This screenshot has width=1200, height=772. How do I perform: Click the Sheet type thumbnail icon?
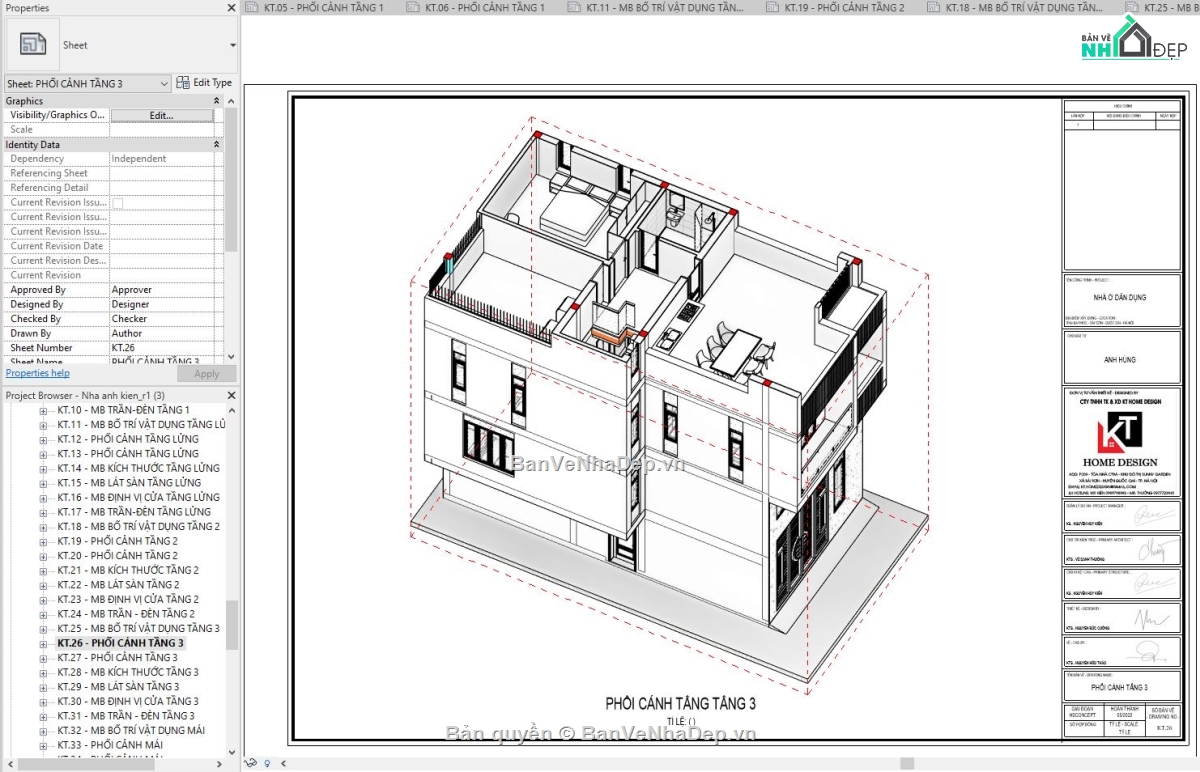(33, 44)
